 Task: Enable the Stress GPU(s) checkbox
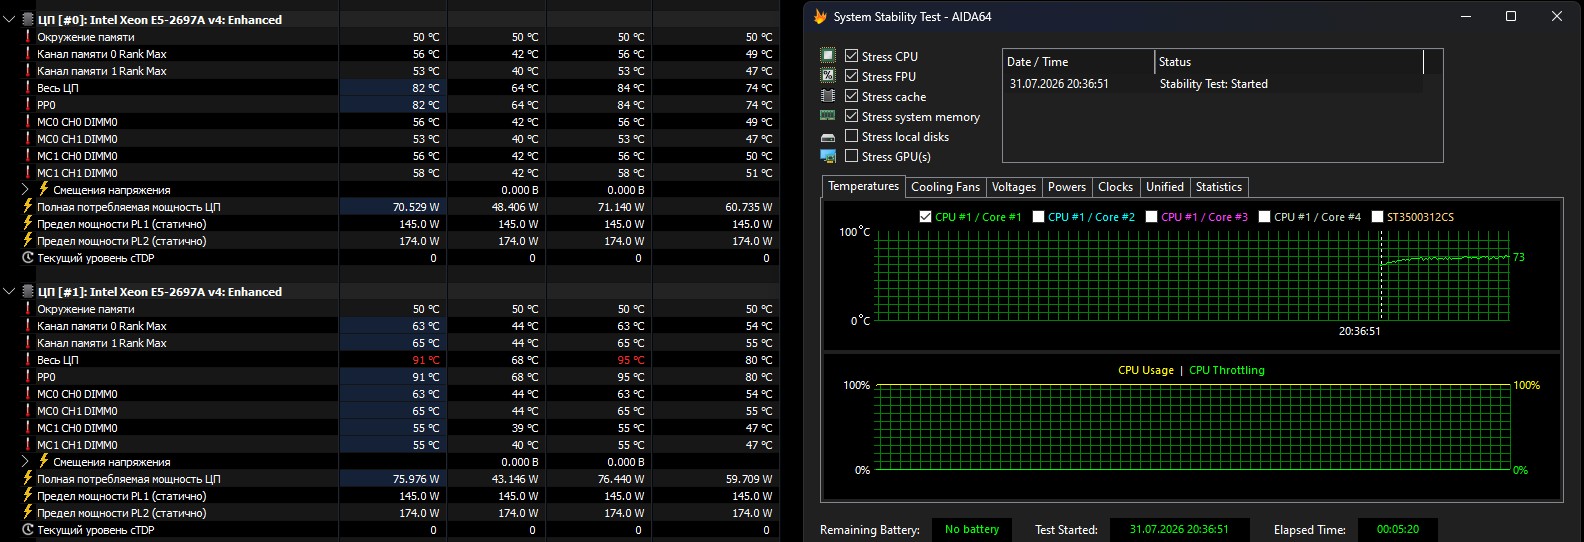(851, 156)
